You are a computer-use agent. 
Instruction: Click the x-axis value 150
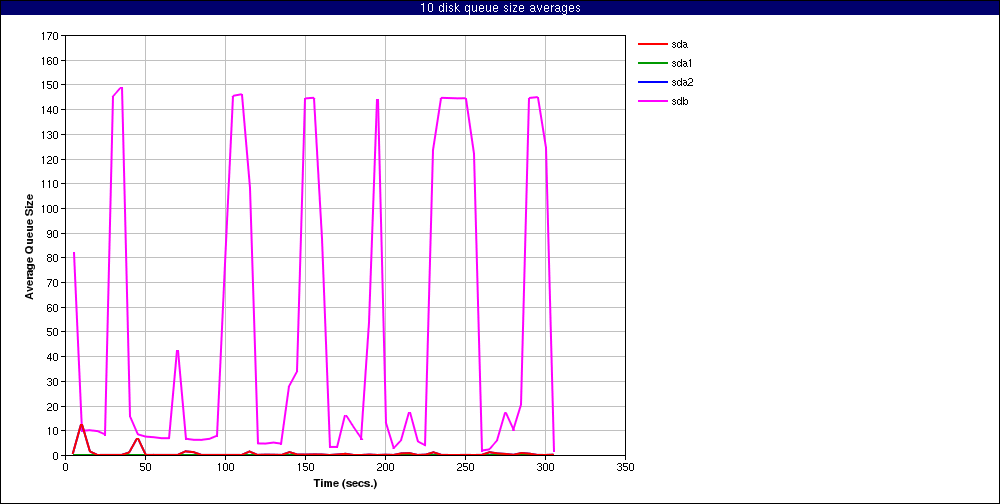305,467
